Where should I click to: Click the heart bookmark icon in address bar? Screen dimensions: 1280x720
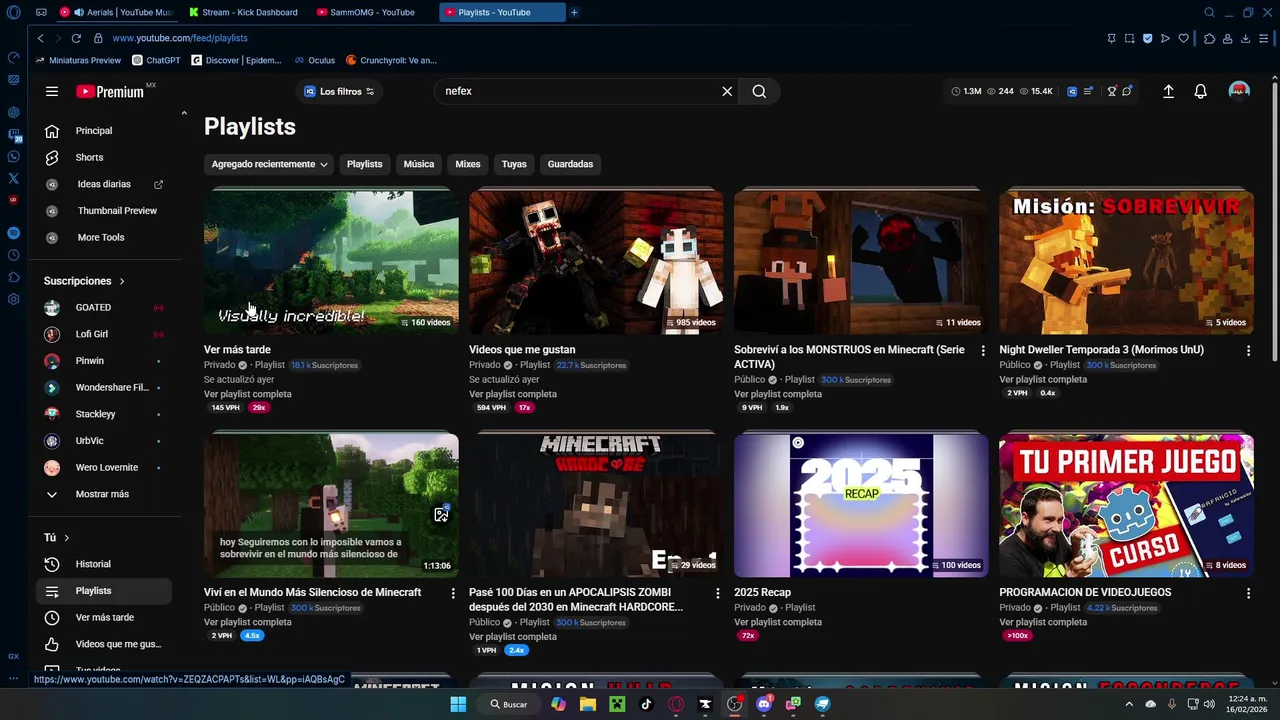click(1184, 38)
